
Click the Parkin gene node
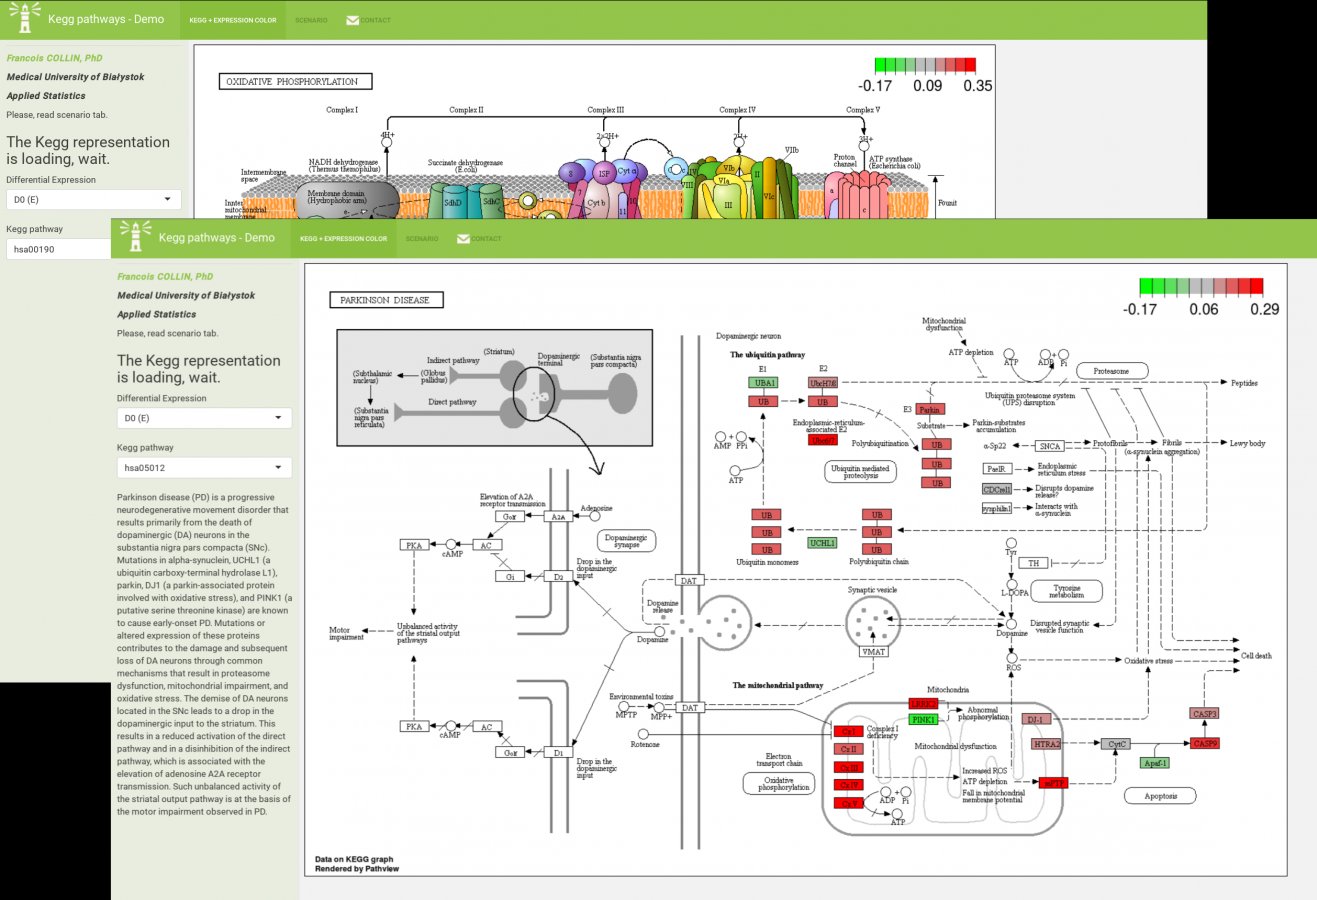pyautogui.click(x=930, y=409)
